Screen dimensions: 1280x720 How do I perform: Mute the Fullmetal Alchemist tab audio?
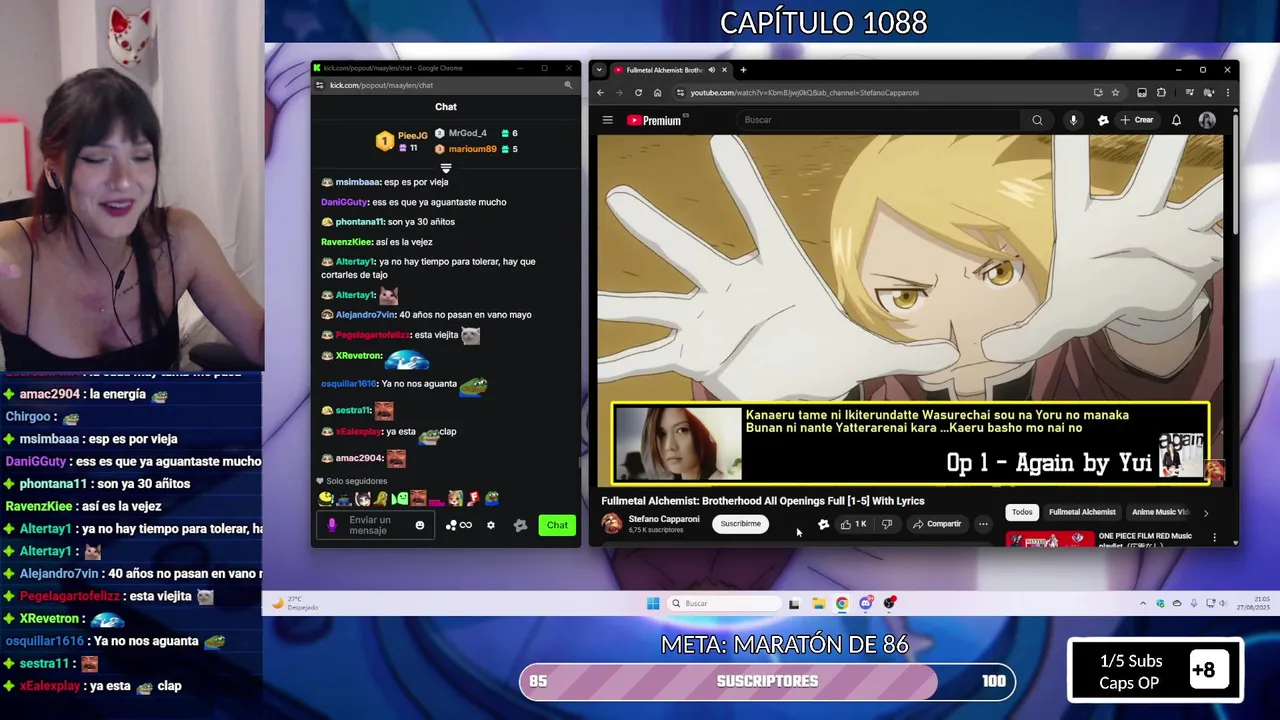[711, 70]
